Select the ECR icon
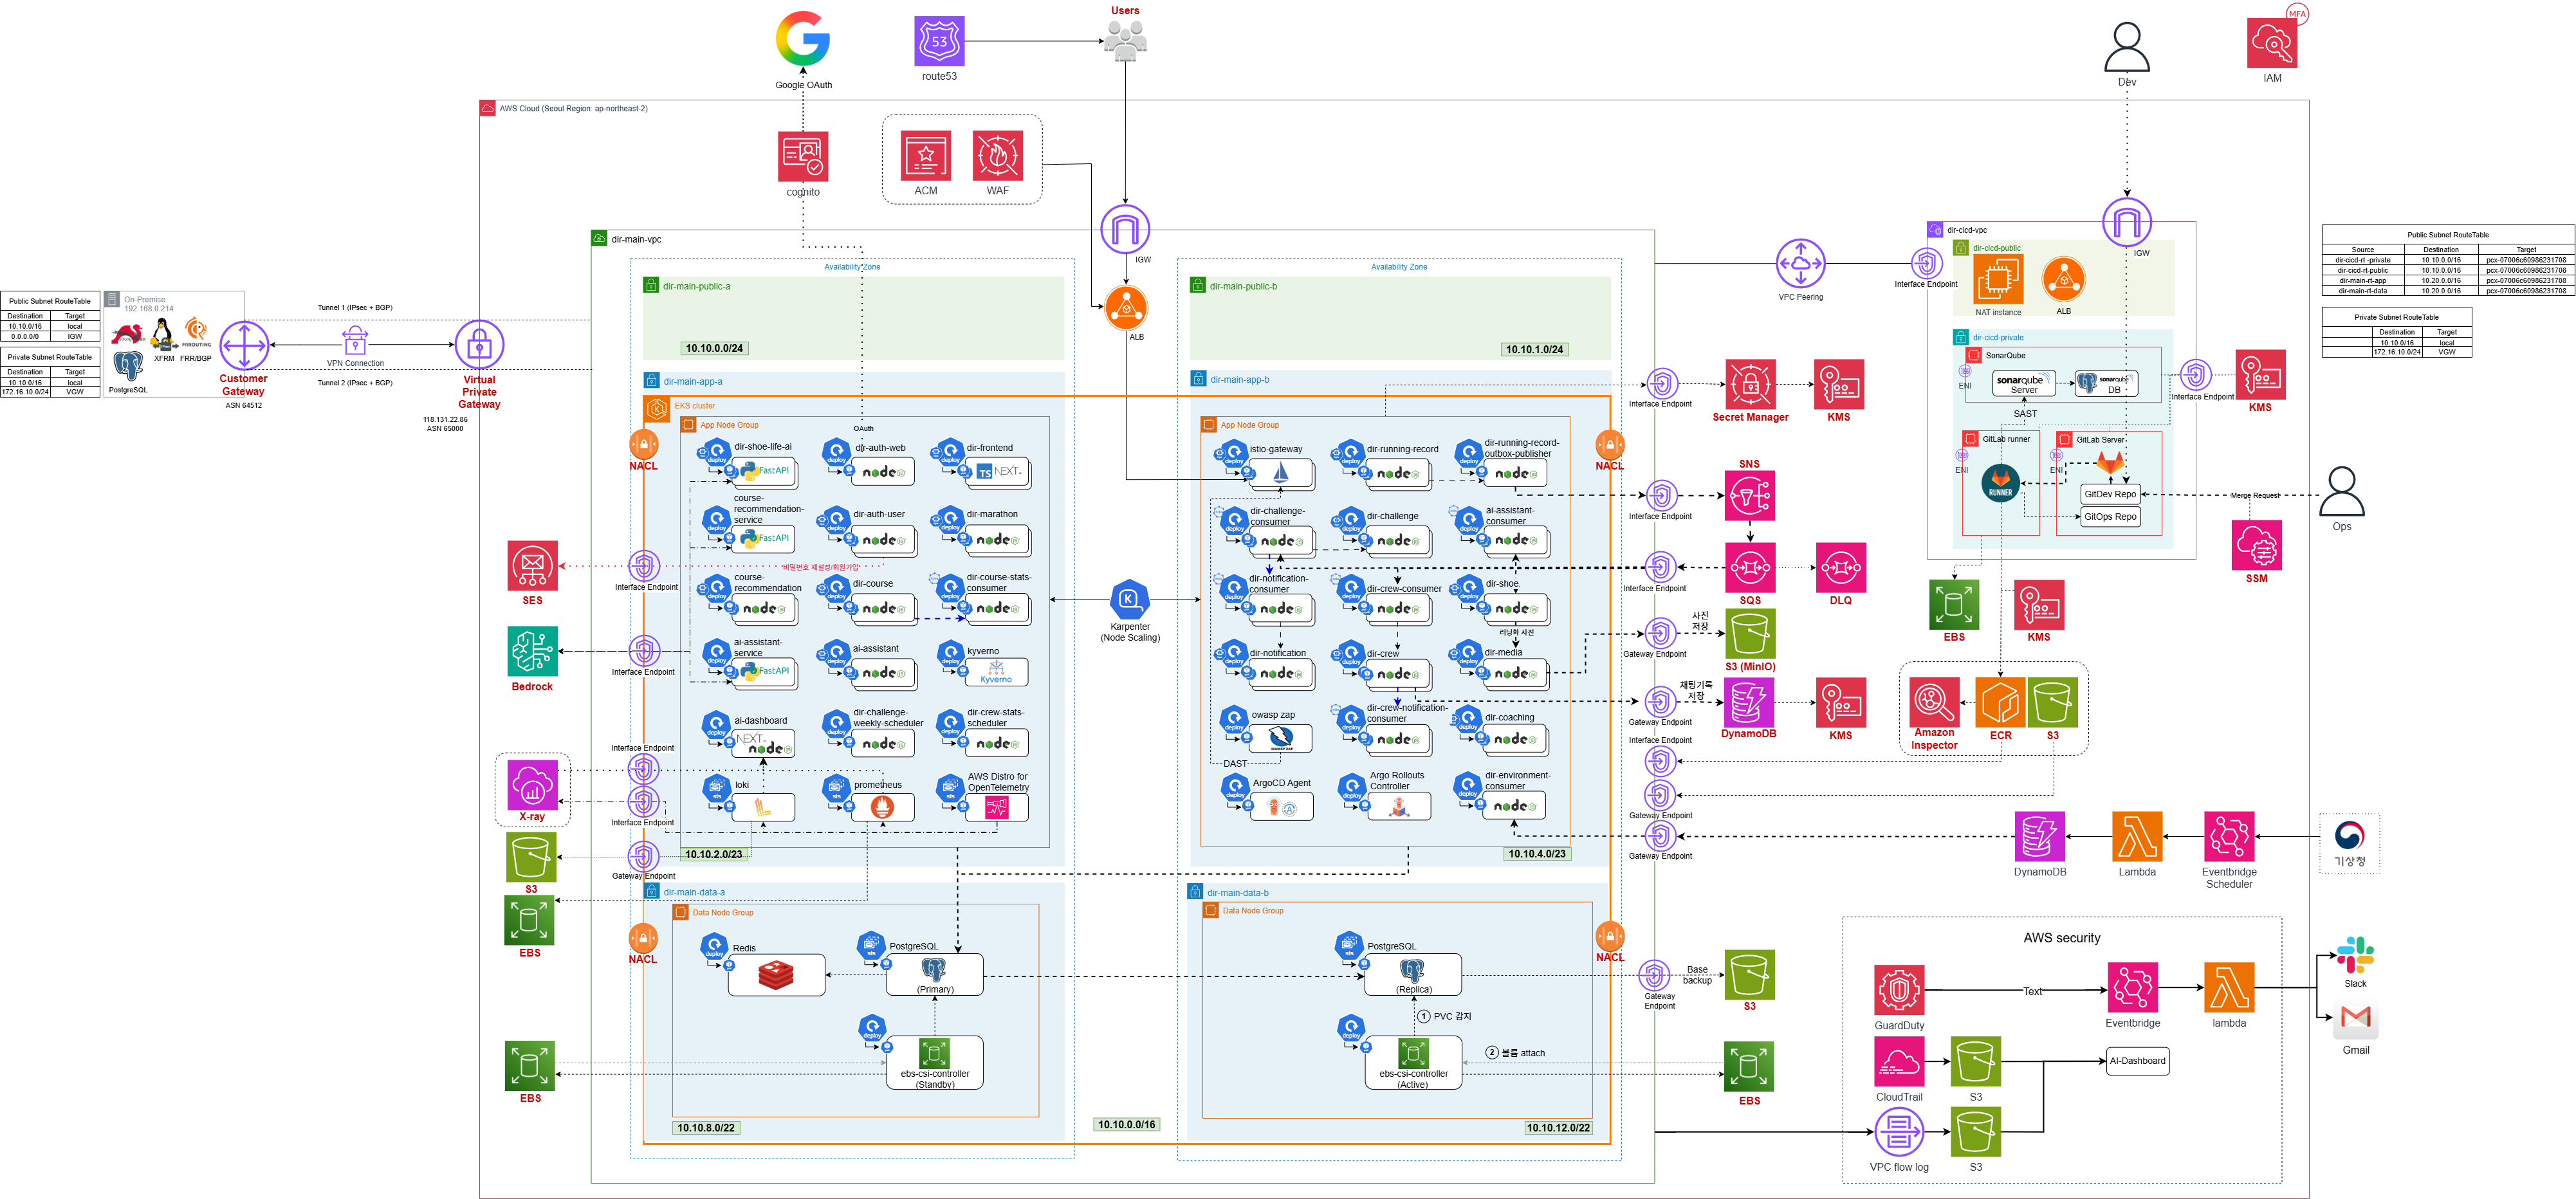The height and width of the screenshot is (1199, 2576). tap(2000, 702)
